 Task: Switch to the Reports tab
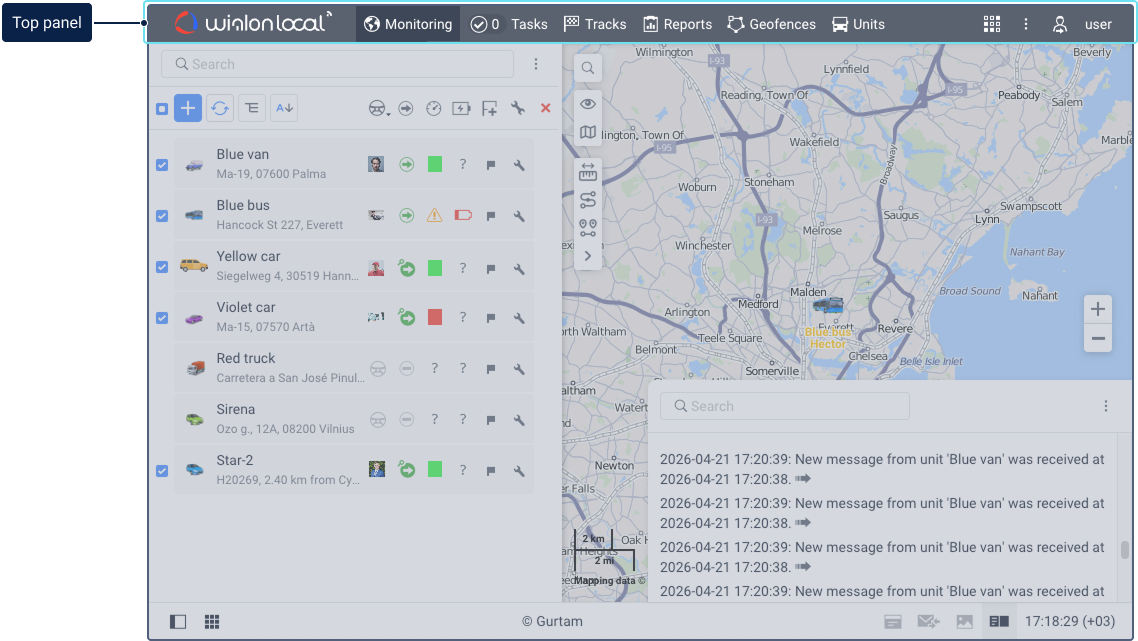click(x=677, y=24)
